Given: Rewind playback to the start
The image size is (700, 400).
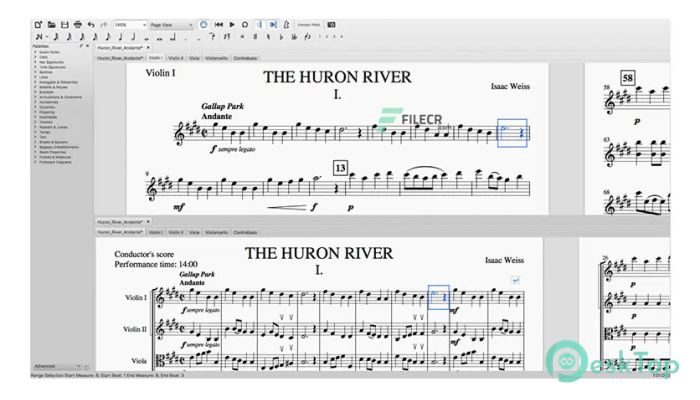Looking at the screenshot, I should coord(219,25).
